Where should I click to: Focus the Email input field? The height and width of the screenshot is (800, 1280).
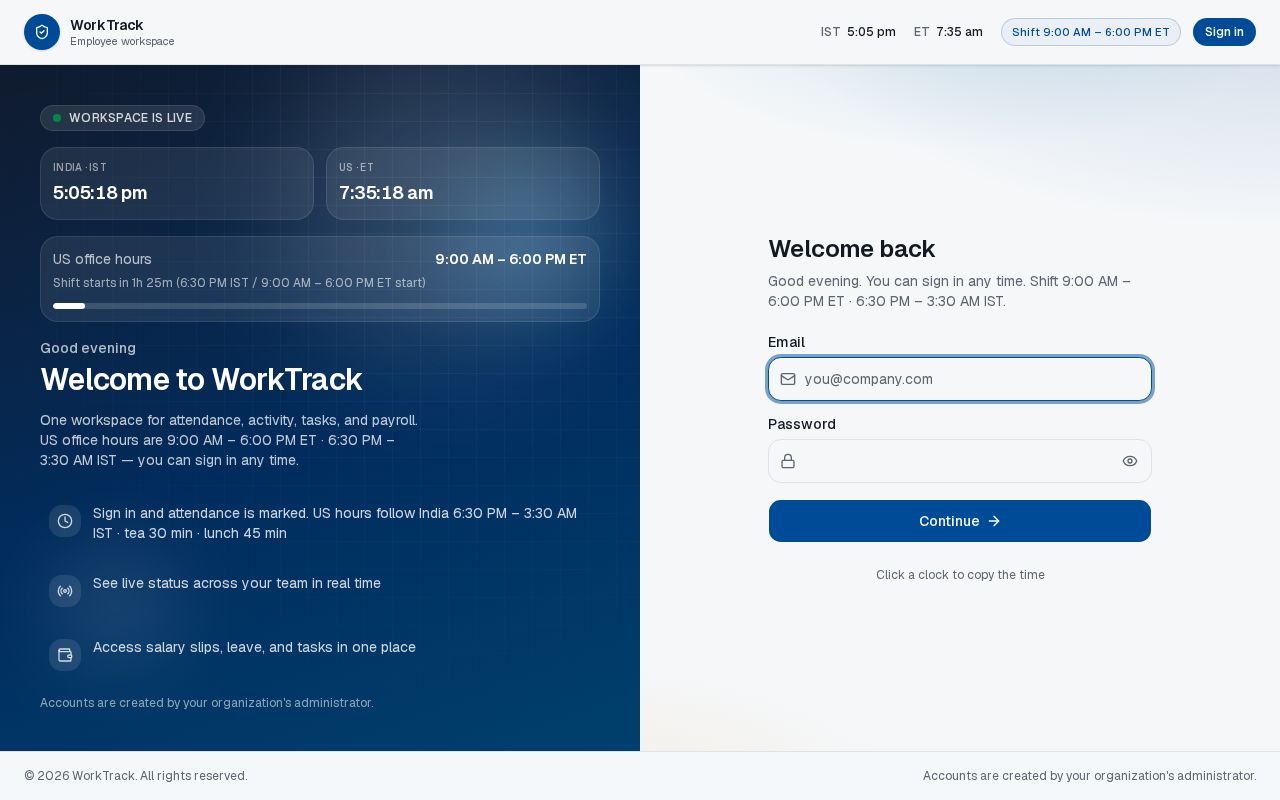pyautogui.click(x=960, y=379)
